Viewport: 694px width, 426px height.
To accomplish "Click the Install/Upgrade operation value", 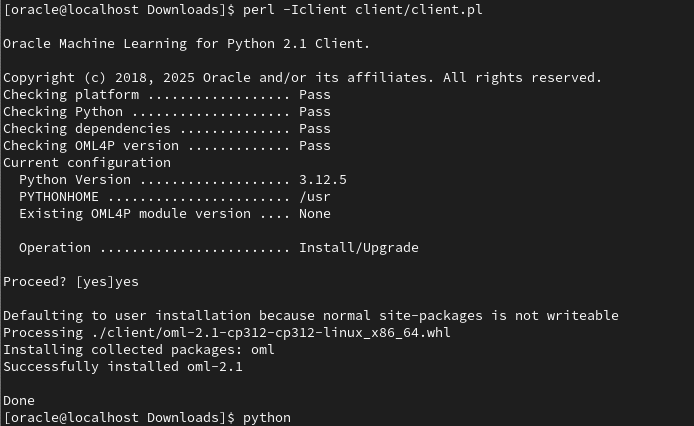I will (x=358, y=247).
